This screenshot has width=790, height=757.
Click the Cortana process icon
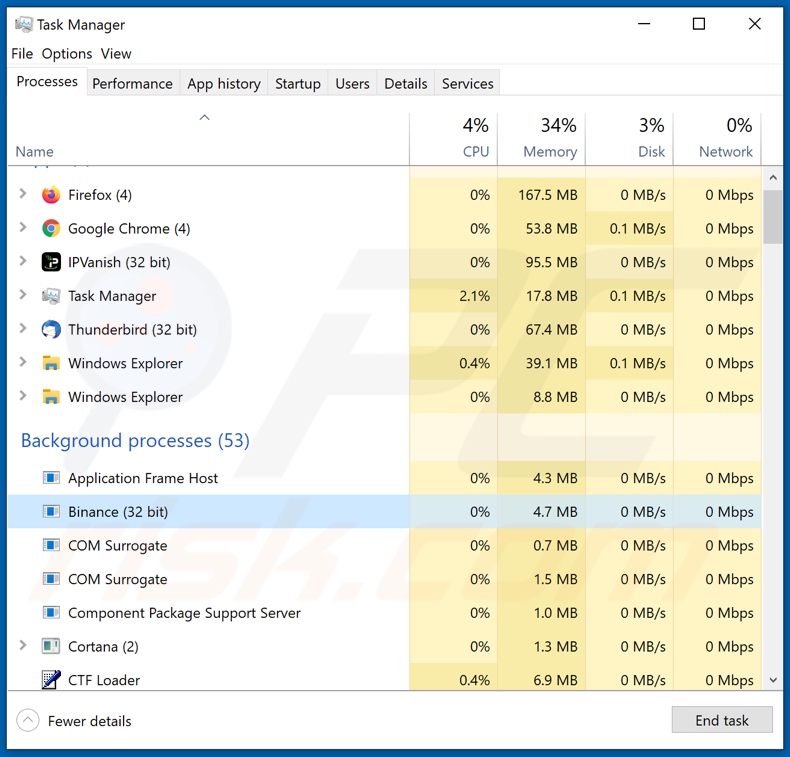[x=51, y=646]
